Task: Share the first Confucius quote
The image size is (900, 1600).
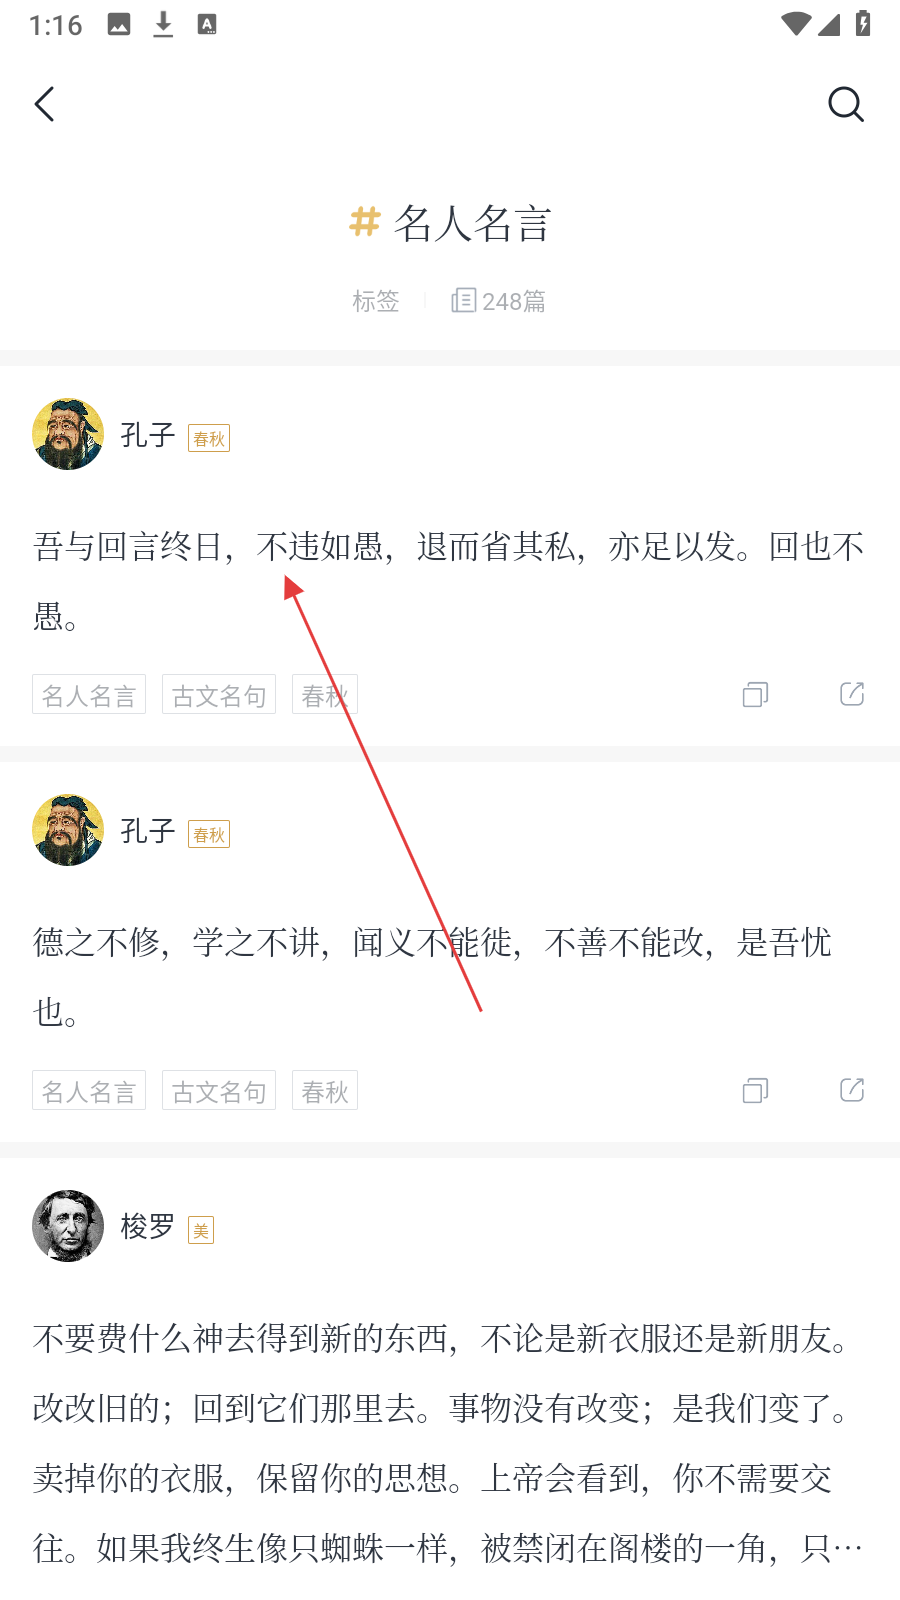Action: 852,695
